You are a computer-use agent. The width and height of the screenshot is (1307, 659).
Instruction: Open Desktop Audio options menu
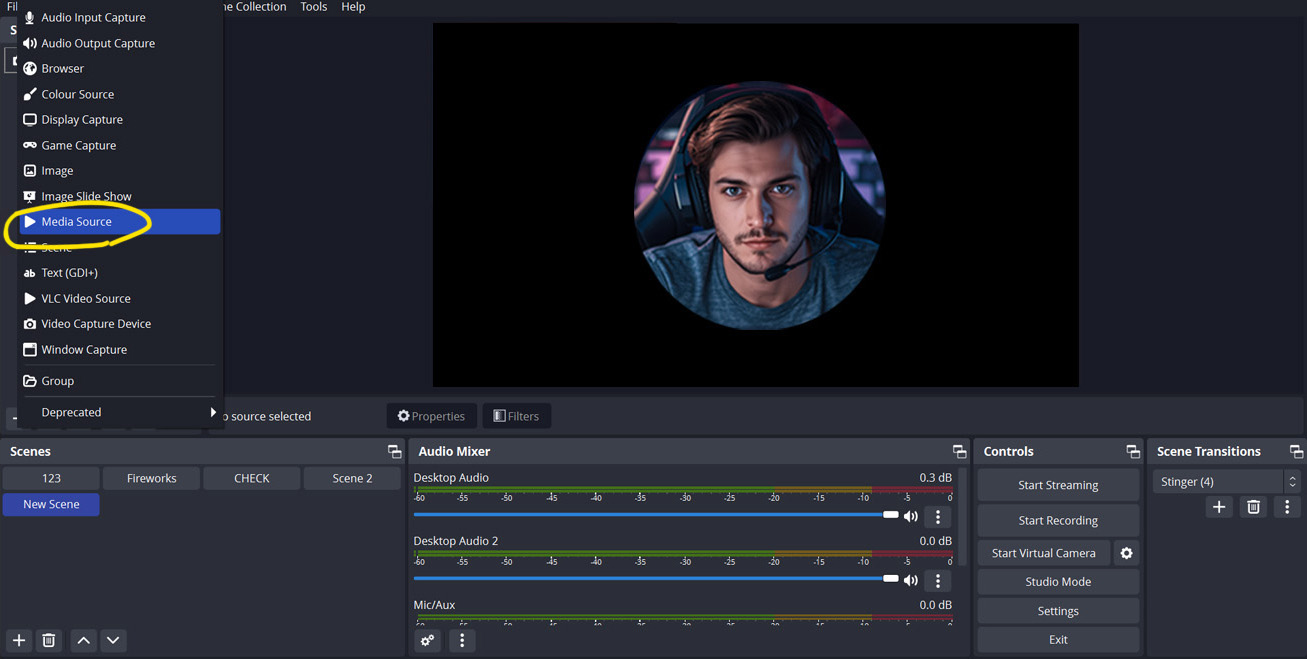pyautogui.click(x=937, y=517)
